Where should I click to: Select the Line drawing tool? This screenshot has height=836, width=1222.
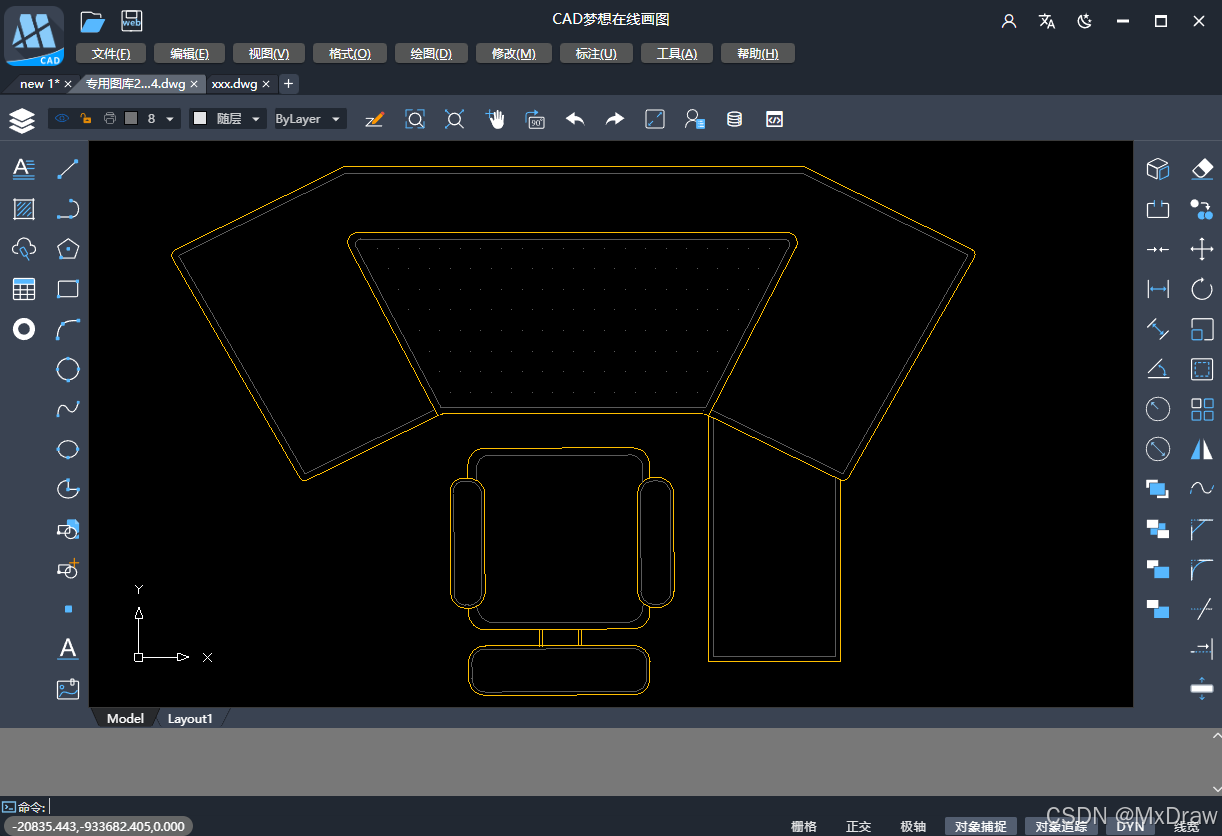(68, 169)
